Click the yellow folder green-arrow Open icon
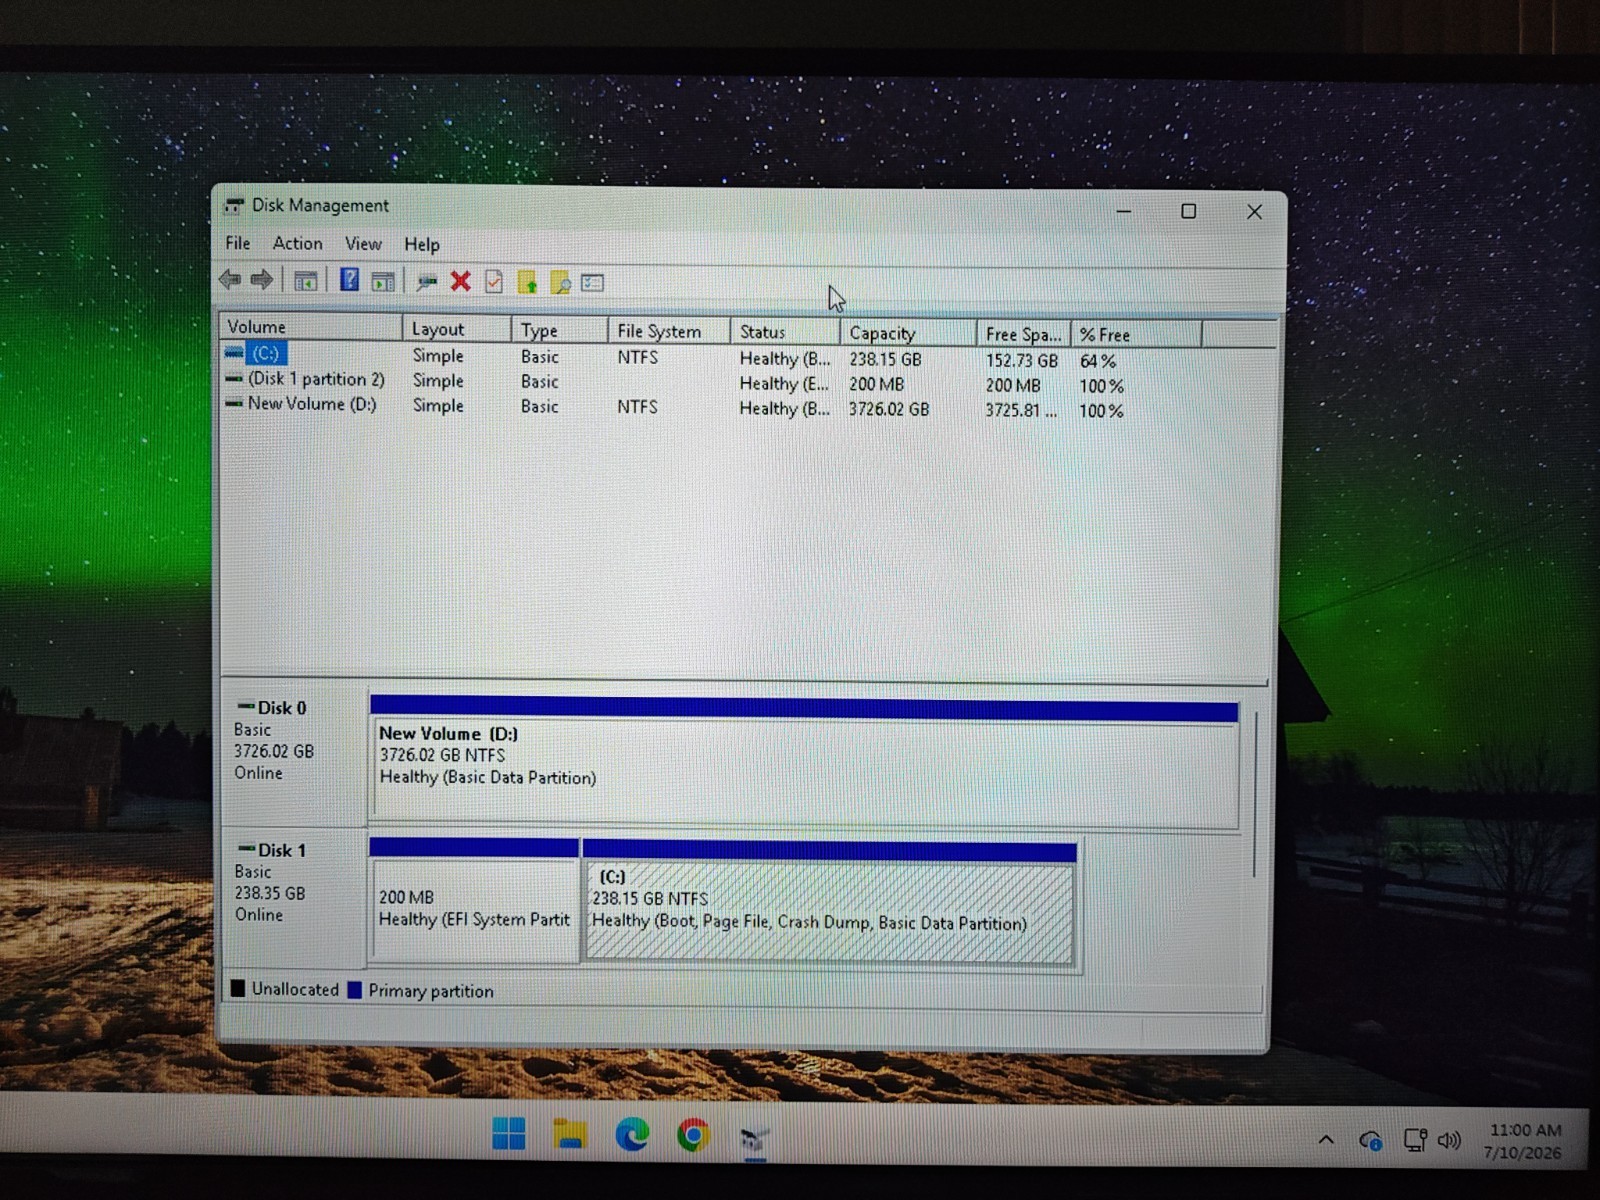The width and height of the screenshot is (1600, 1200). [527, 282]
